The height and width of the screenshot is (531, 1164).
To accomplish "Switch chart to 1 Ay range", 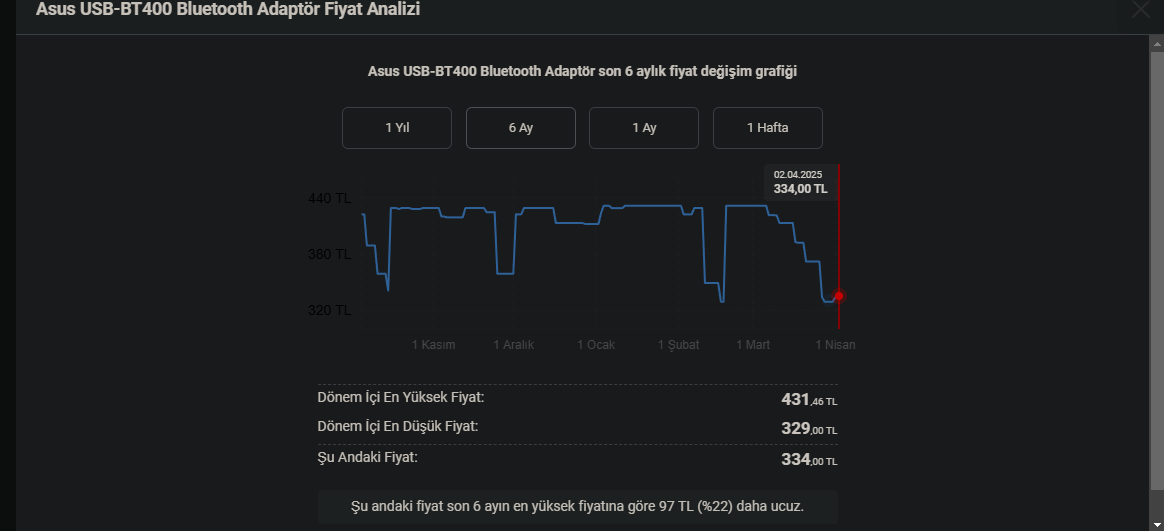I will 644,128.
